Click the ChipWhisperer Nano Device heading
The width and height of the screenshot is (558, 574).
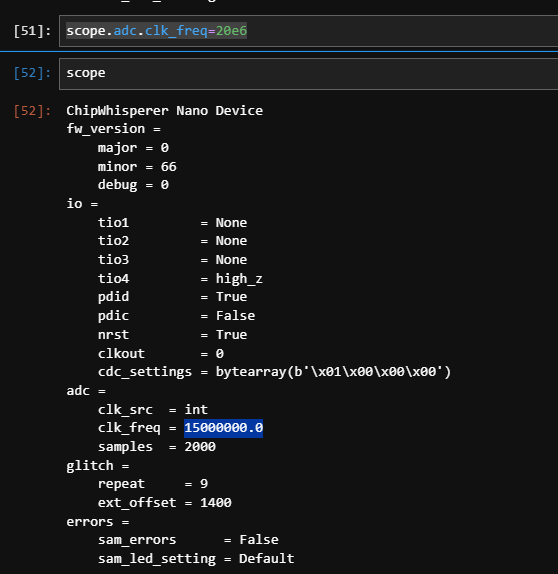164,111
